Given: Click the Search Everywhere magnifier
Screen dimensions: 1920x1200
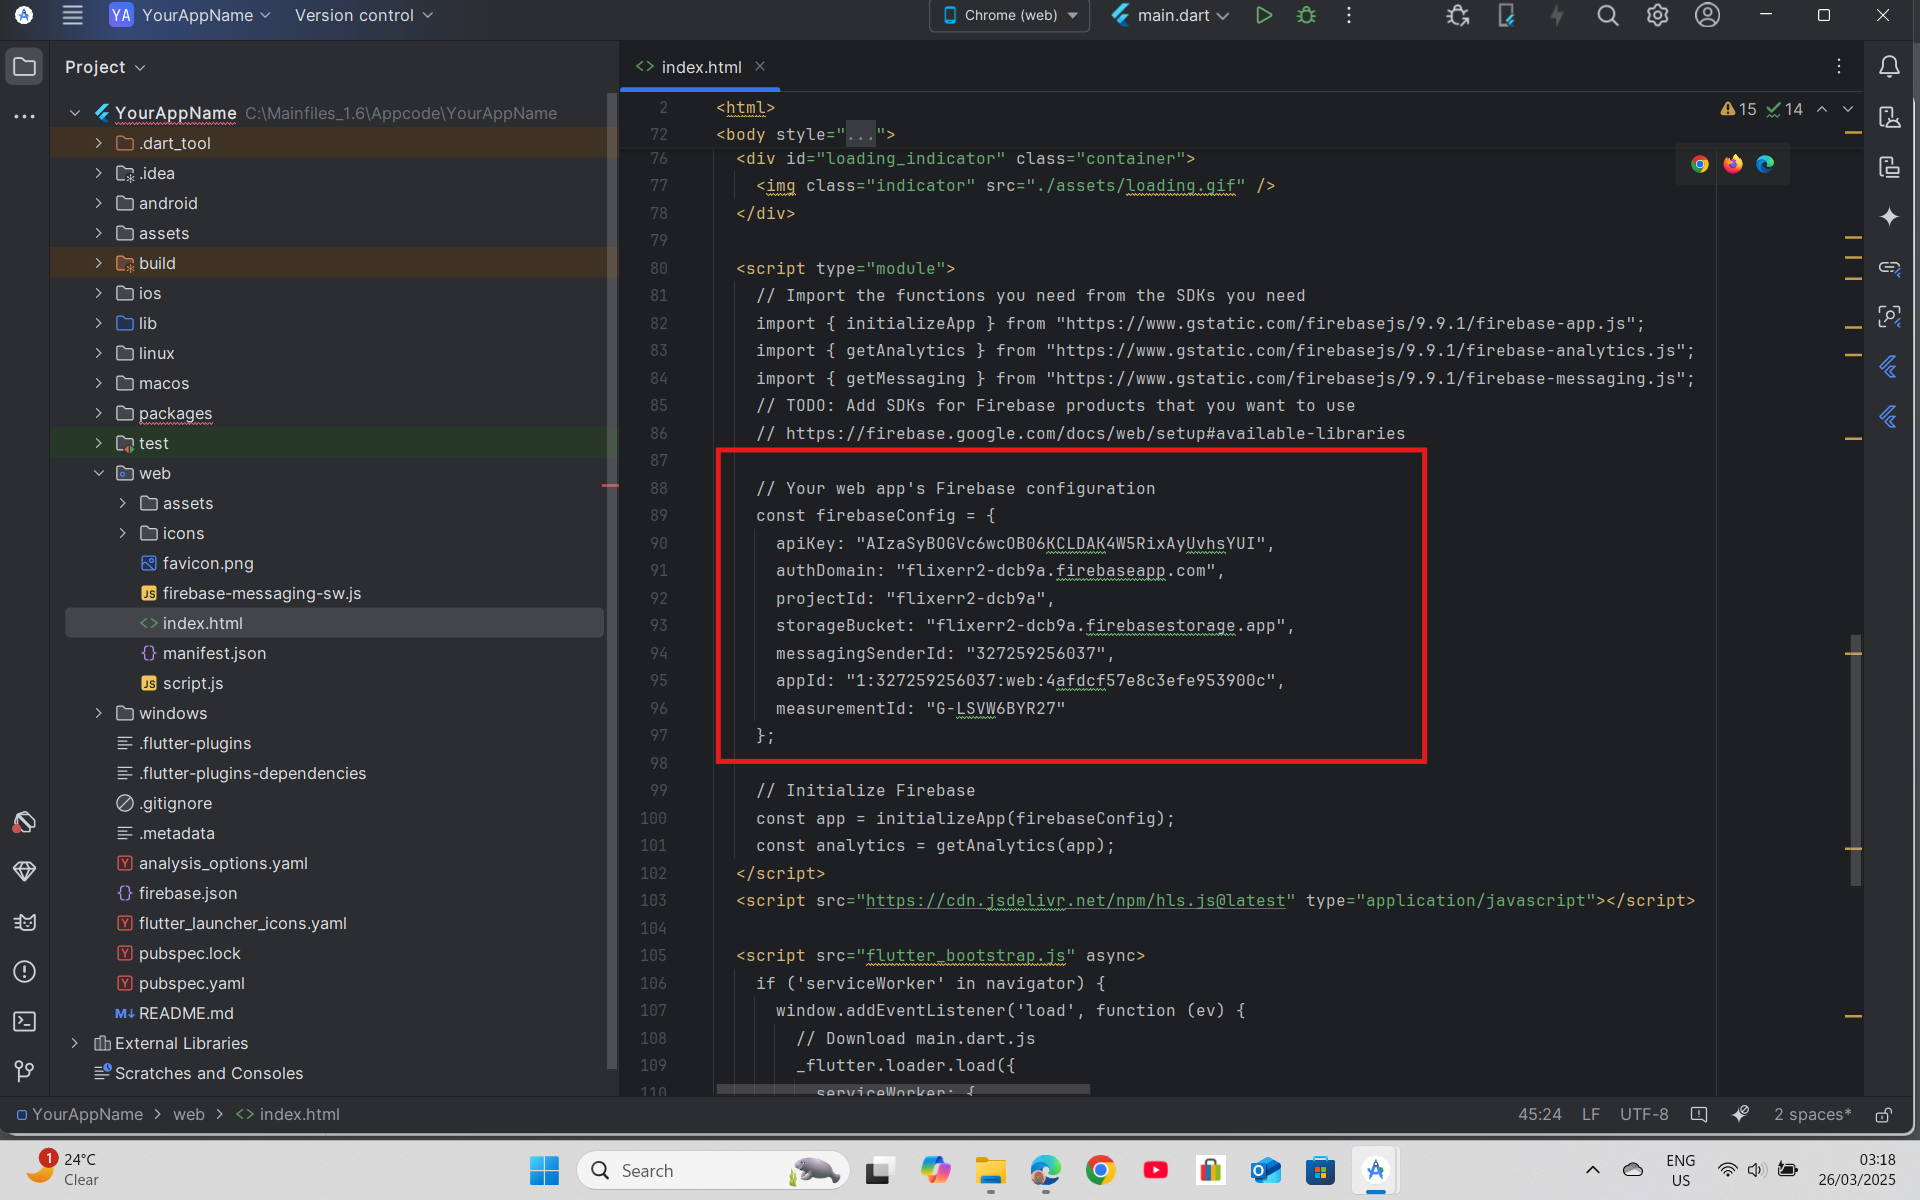Looking at the screenshot, I should (x=1607, y=15).
